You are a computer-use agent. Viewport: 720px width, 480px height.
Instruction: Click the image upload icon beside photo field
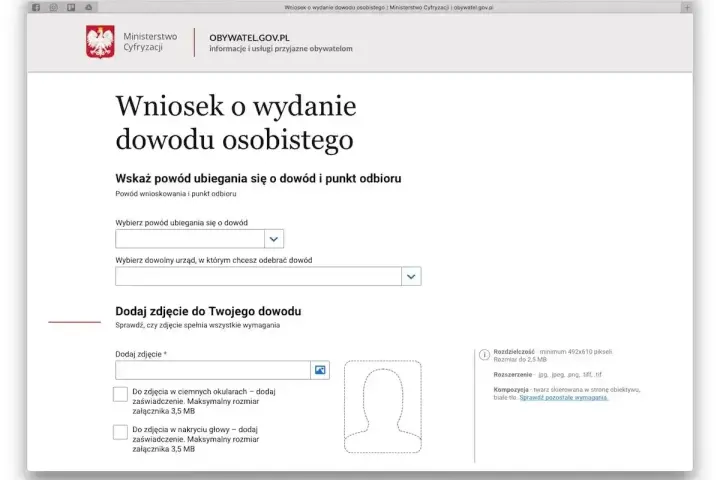click(x=320, y=370)
